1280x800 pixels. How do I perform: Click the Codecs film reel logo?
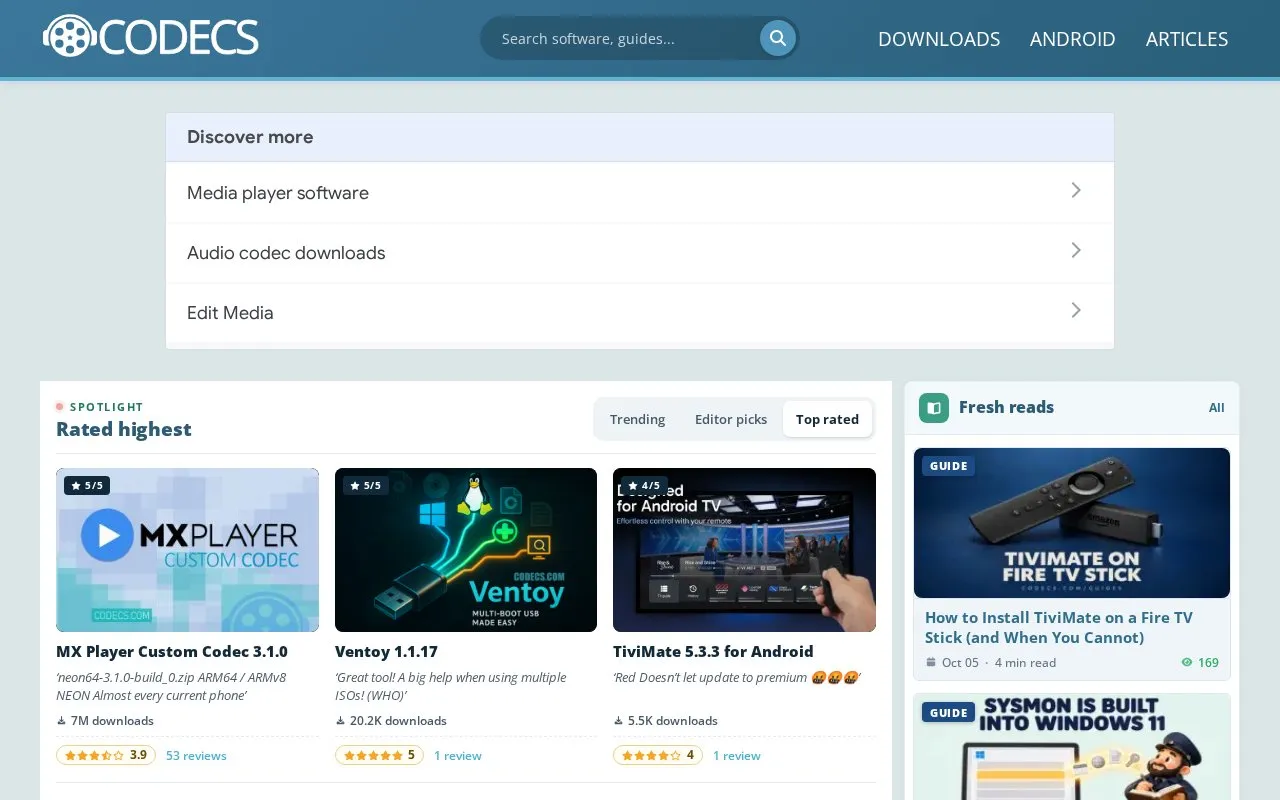[x=151, y=37]
